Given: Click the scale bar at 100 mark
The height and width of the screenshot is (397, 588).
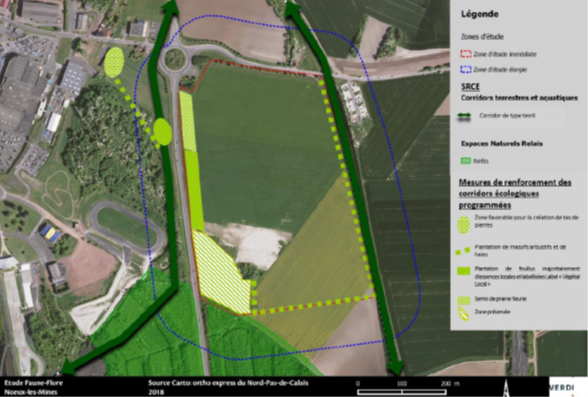Looking at the screenshot, I should pos(402,388).
